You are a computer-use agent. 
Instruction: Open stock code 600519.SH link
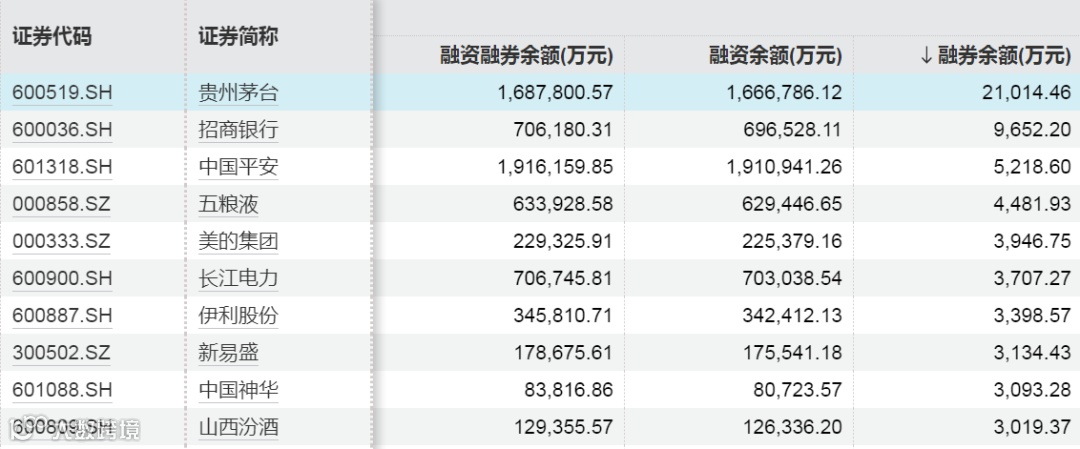pos(62,93)
